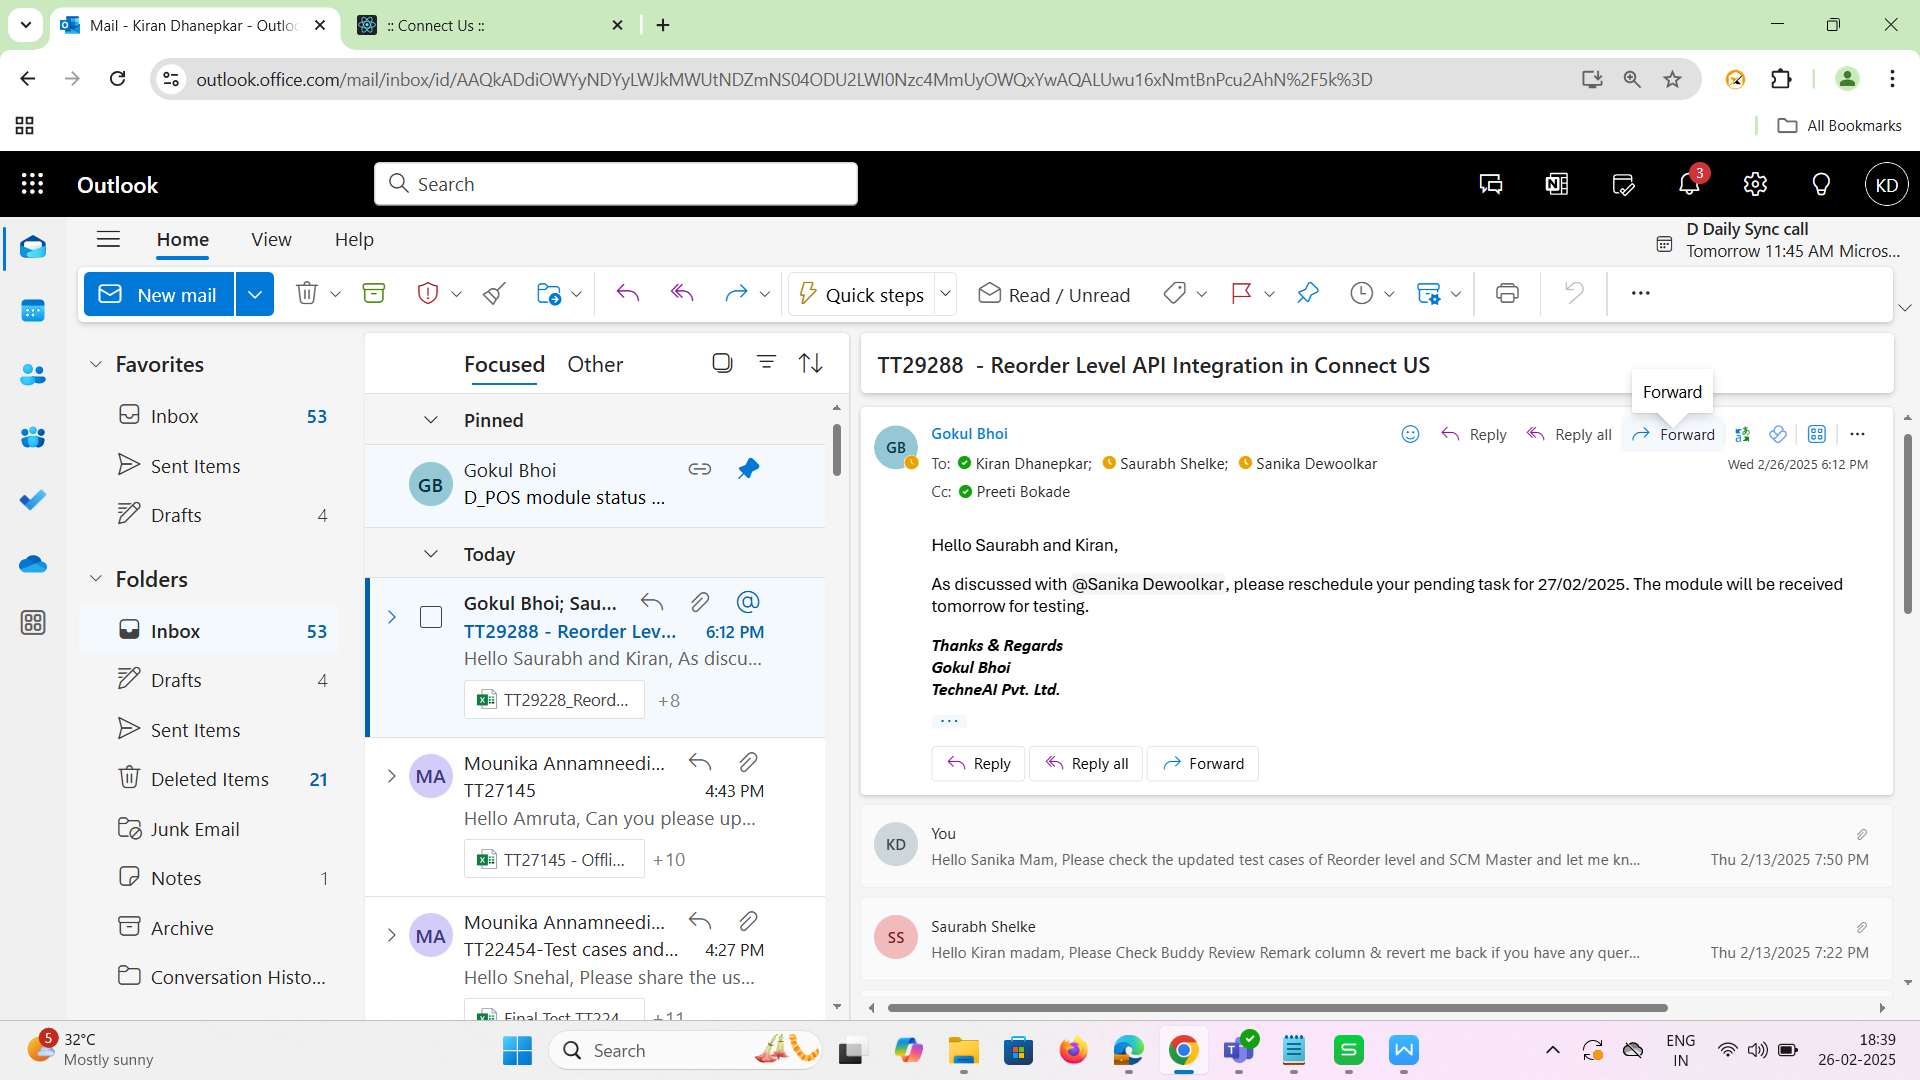
Task: Open More apps icon in left sidebar
Action: coord(33,623)
